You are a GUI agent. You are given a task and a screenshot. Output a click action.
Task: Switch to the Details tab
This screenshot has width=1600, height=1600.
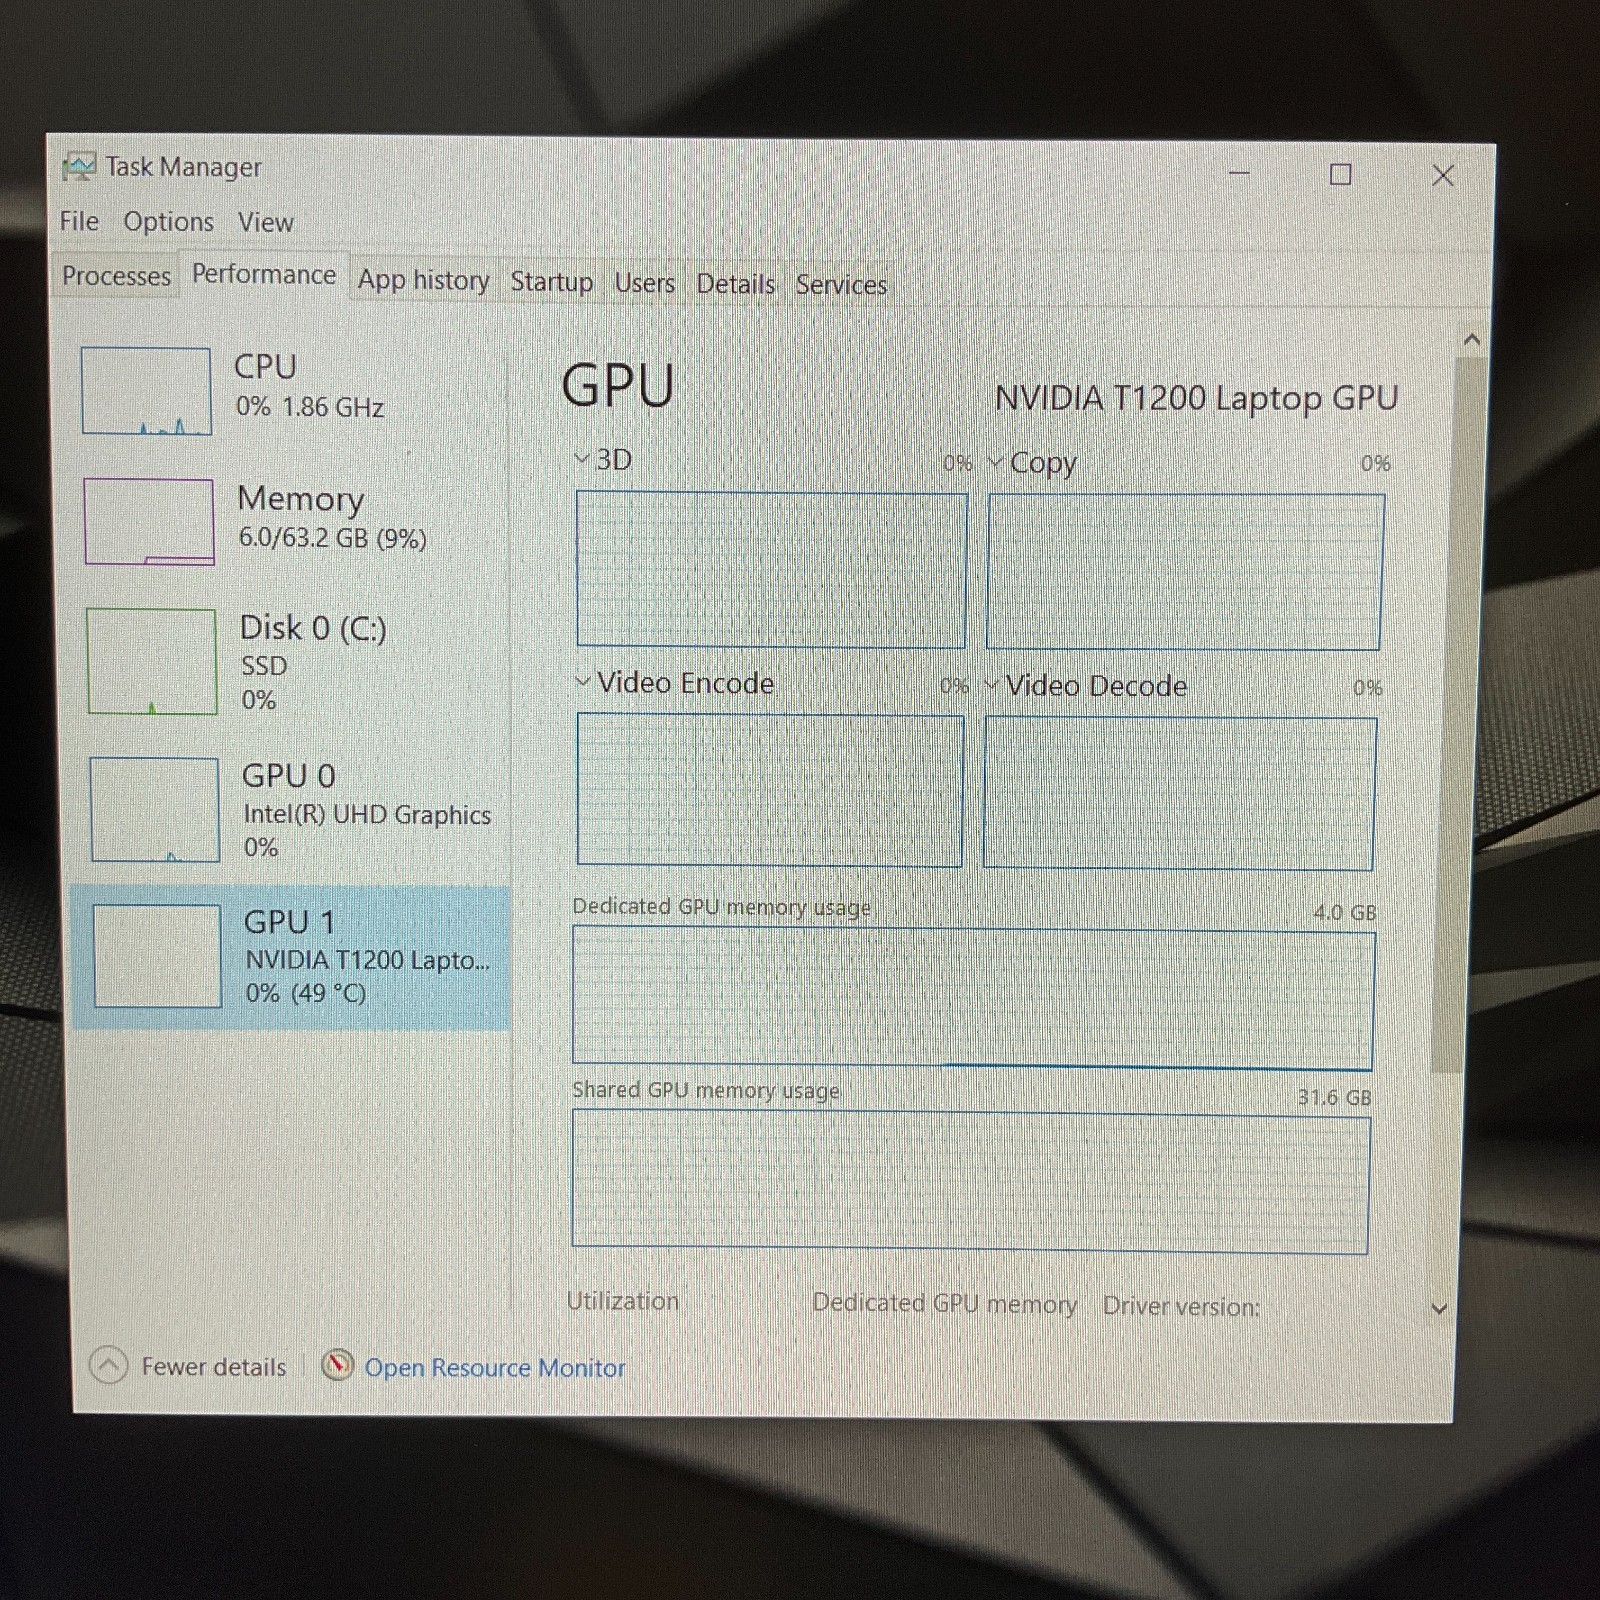coord(736,285)
